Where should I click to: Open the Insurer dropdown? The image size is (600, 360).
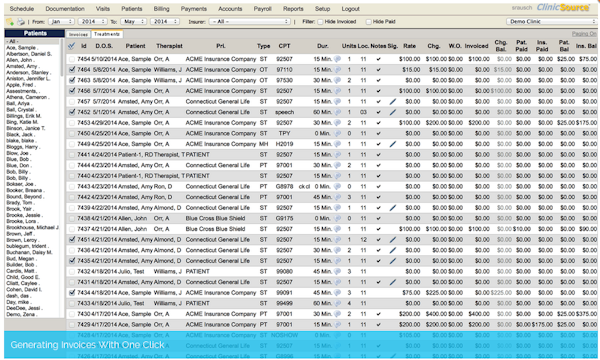click(x=249, y=22)
